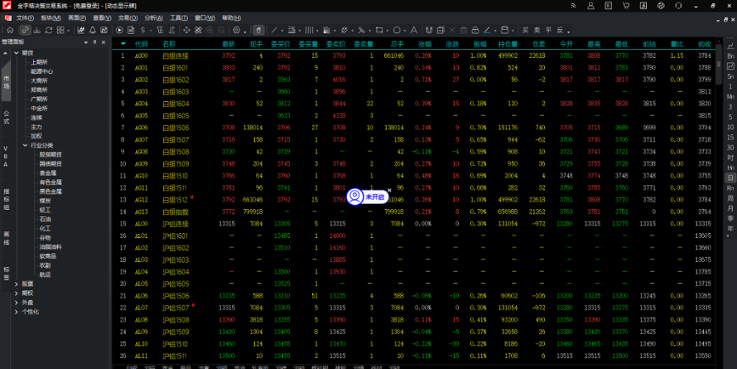Switch to the VBA side tab

pos(6,157)
